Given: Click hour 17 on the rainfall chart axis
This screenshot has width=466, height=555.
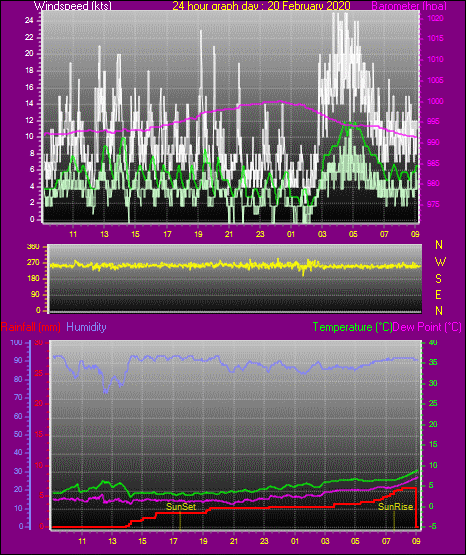Looking at the screenshot, I should pyautogui.click(x=173, y=541).
